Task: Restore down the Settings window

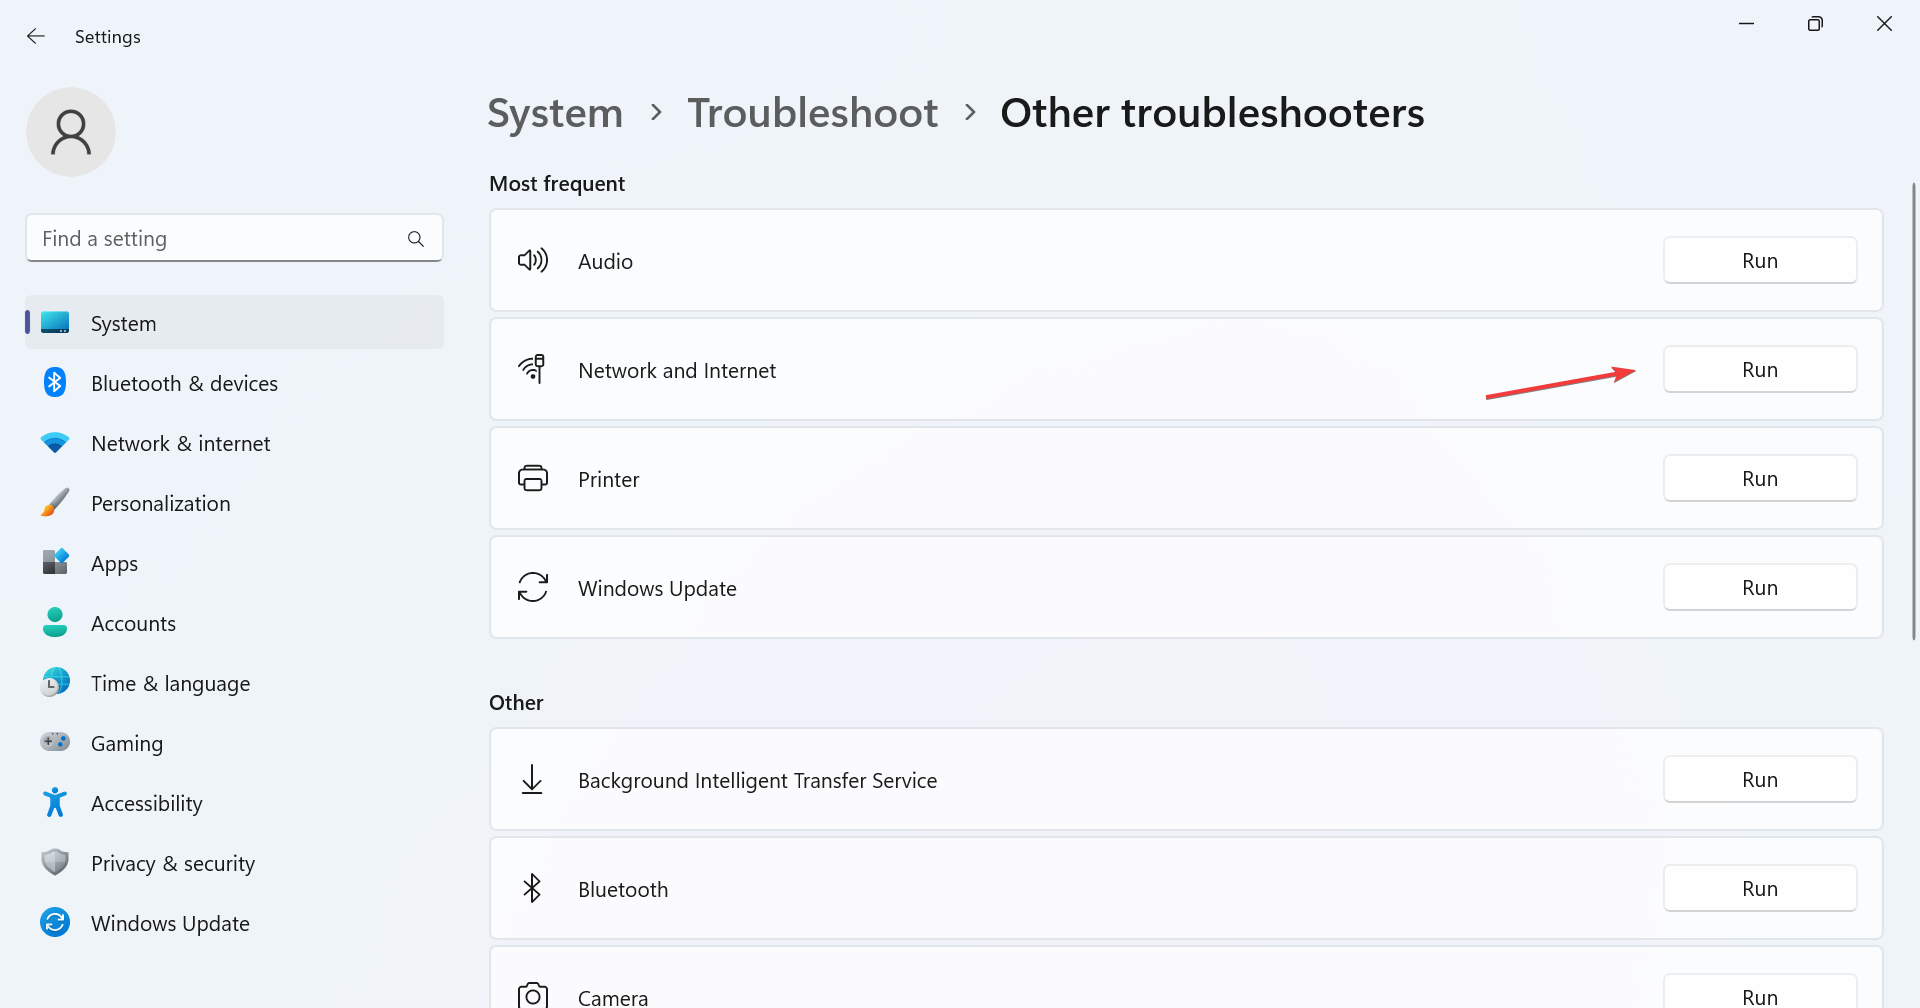Action: pyautogui.click(x=1815, y=23)
